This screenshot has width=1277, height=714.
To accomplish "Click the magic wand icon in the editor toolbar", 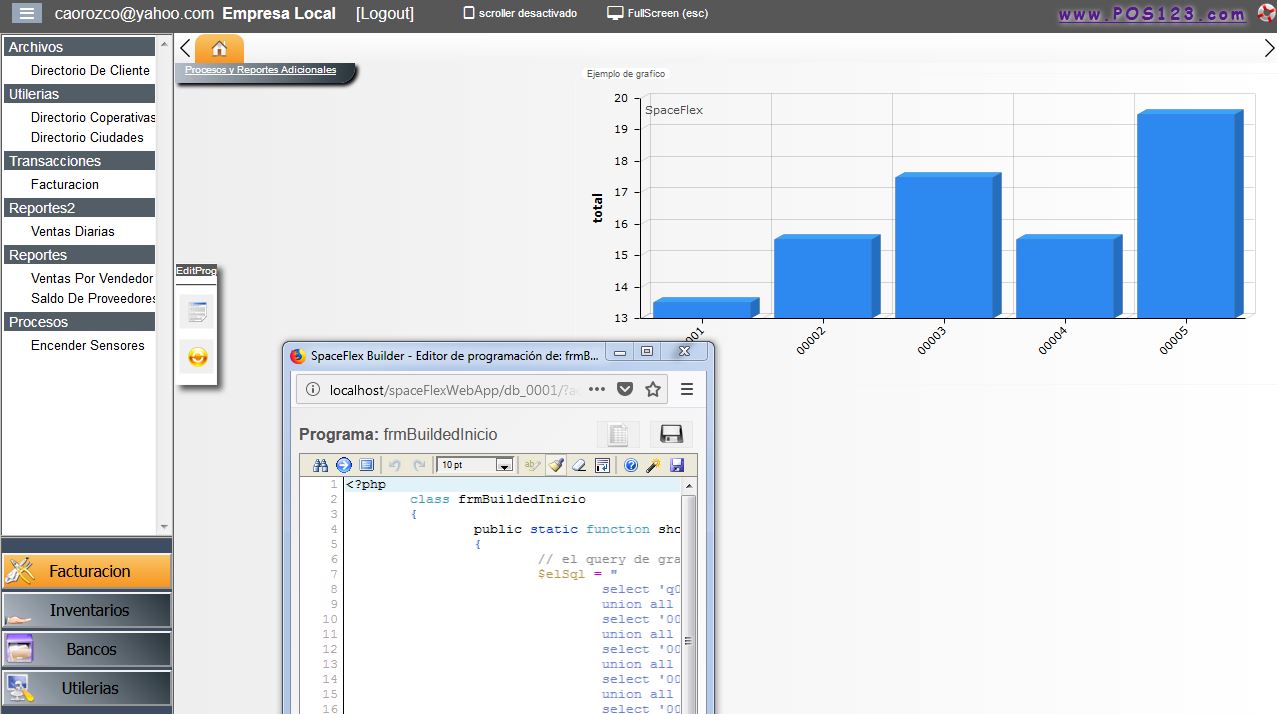I will [654, 465].
